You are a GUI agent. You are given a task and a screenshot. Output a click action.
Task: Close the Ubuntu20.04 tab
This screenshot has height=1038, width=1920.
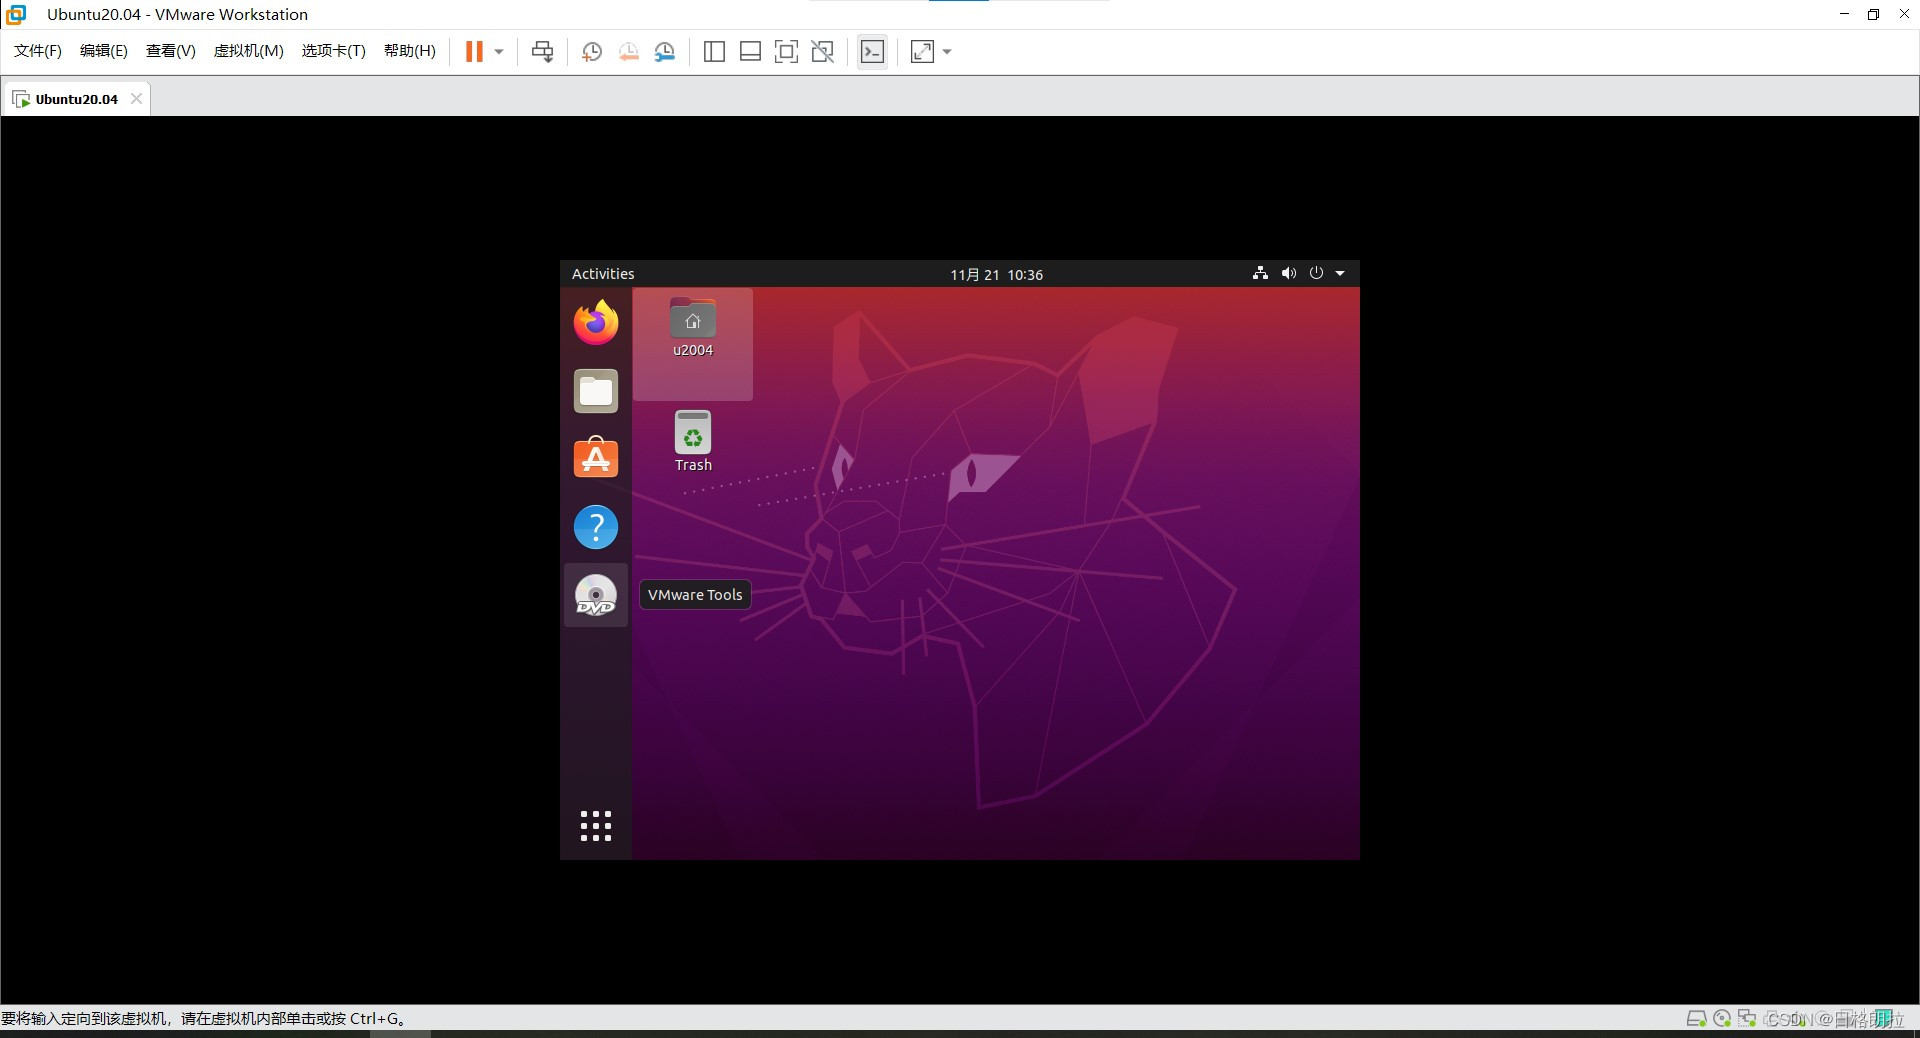(137, 99)
